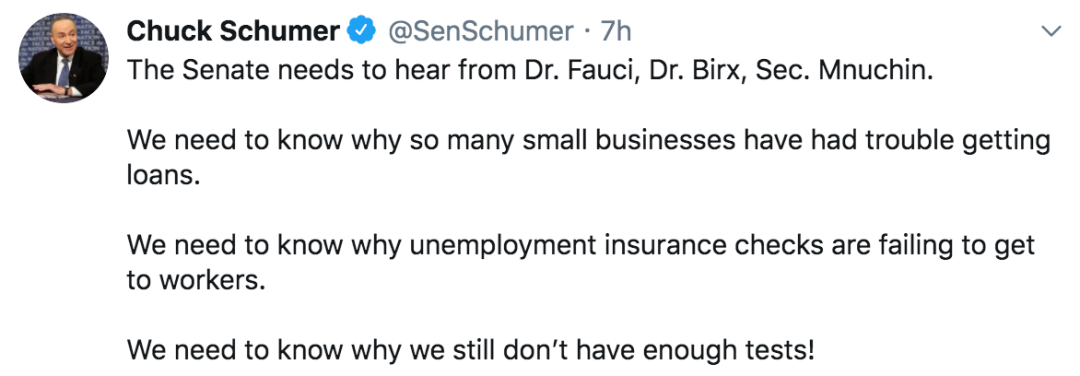1080x376 pixels.
Task: Click the line 'to workers.'
Action: pos(196,281)
